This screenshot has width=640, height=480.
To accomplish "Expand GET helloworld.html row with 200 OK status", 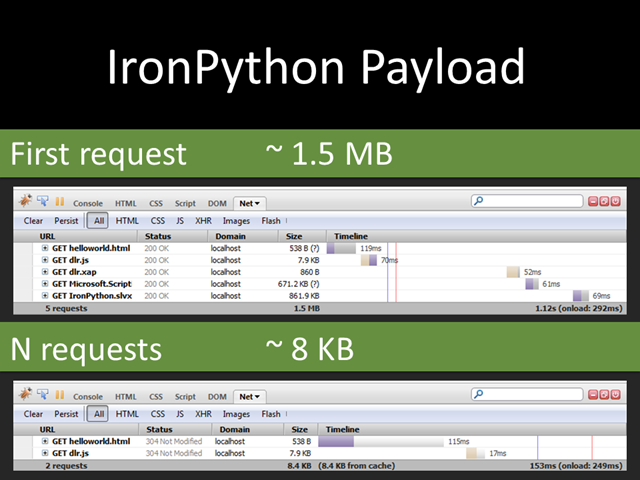I will click(45, 248).
